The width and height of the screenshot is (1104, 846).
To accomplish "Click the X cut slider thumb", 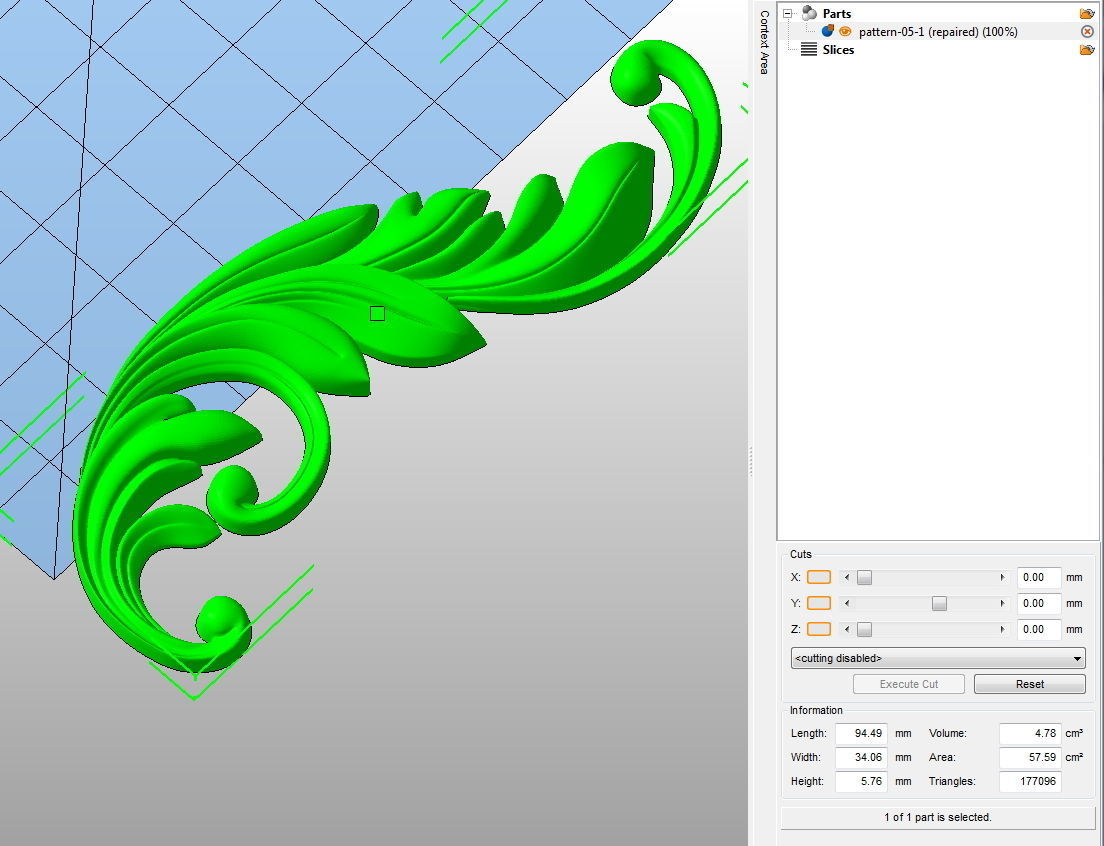I will [x=865, y=577].
